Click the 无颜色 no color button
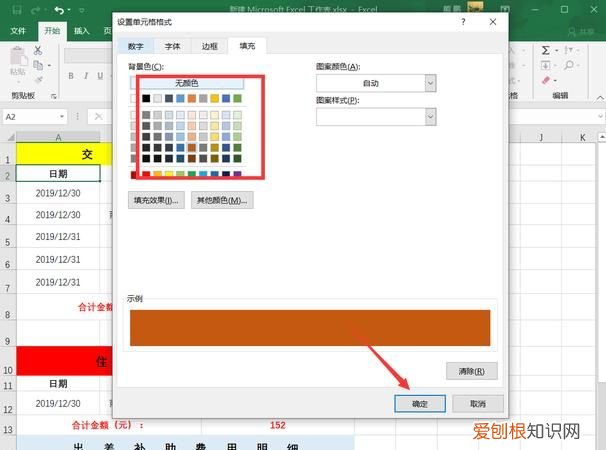 187,83
